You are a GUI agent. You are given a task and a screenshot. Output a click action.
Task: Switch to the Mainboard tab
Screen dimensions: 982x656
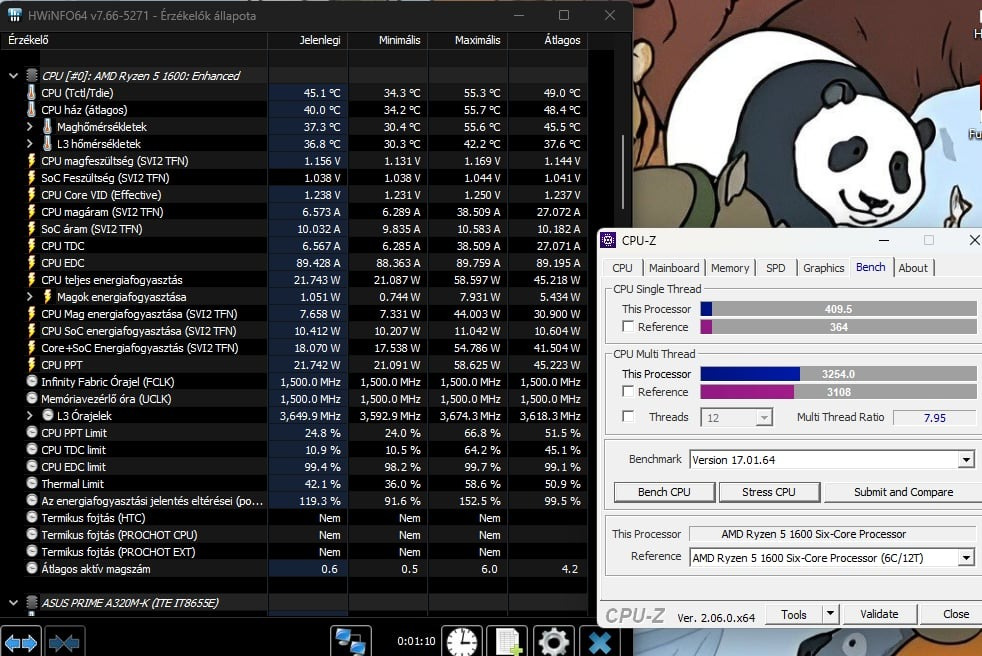point(674,268)
